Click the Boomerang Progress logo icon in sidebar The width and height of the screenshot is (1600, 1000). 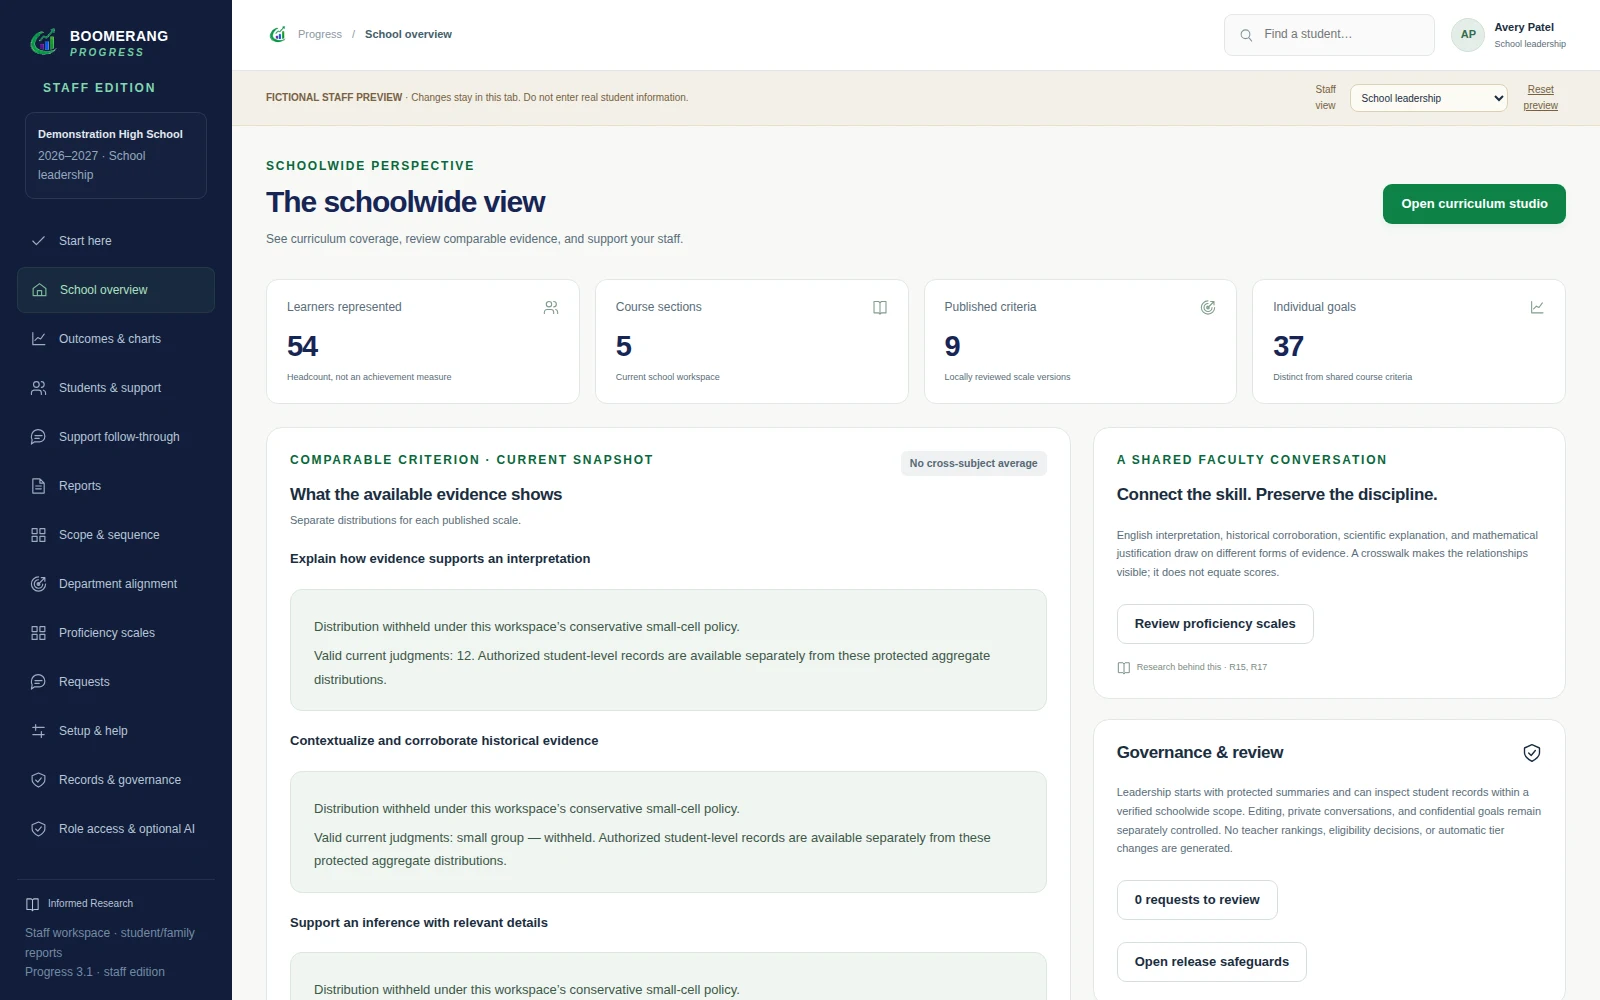[x=44, y=42]
